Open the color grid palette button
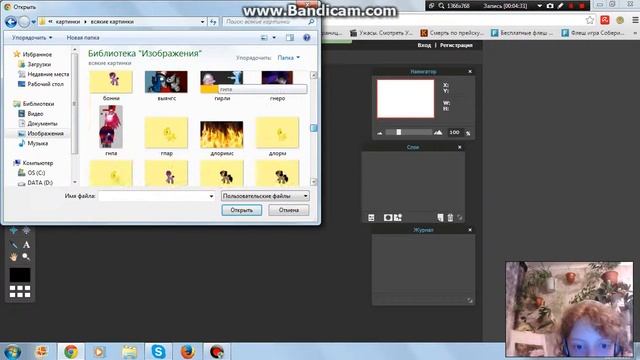The height and width of the screenshot is (360, 640). point(20,291)
